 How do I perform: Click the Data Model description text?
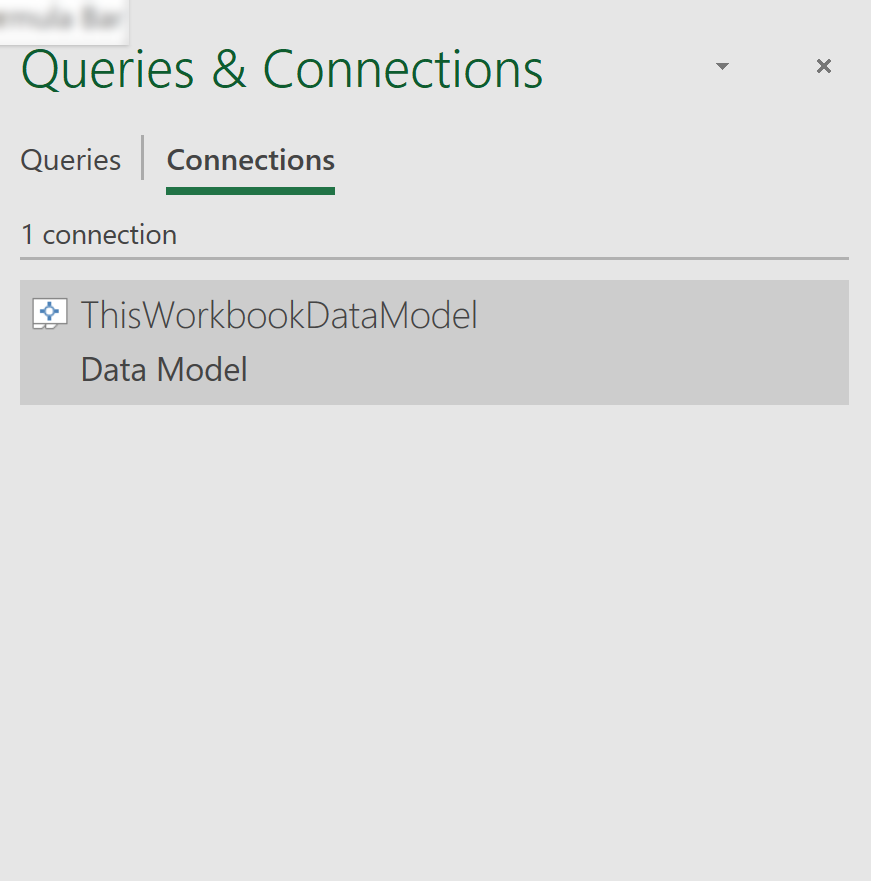164,369
